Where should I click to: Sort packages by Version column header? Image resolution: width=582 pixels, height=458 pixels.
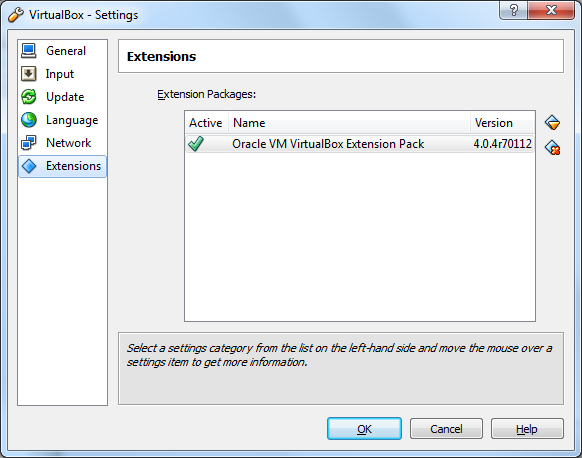502,123
